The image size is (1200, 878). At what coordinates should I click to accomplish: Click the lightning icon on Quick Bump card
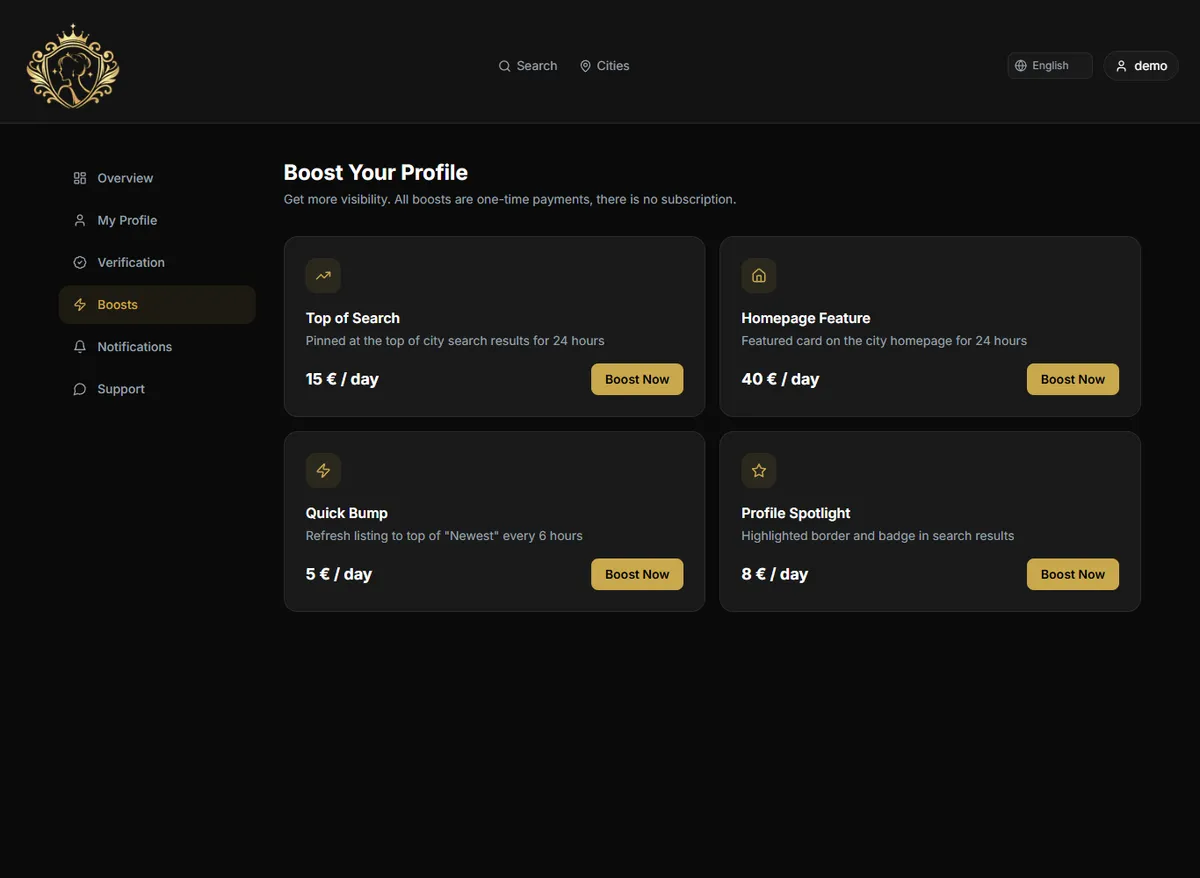[323, 471]
